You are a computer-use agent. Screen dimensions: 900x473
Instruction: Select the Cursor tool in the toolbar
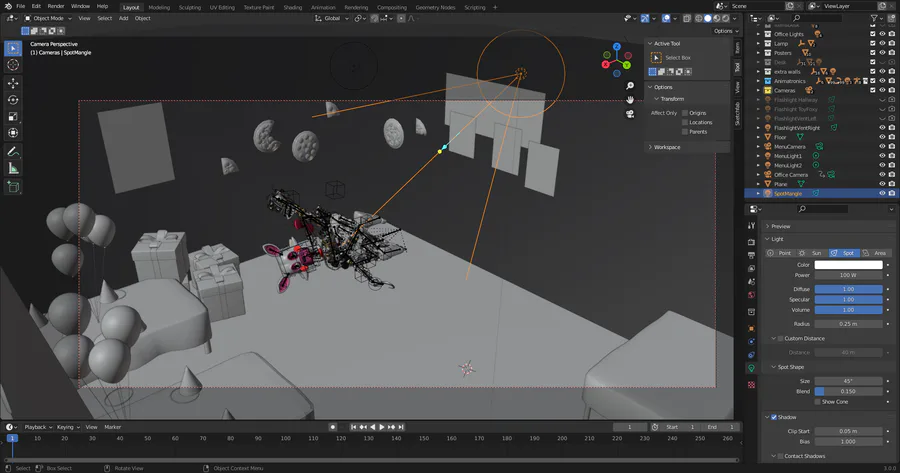(x=13, y=65)
